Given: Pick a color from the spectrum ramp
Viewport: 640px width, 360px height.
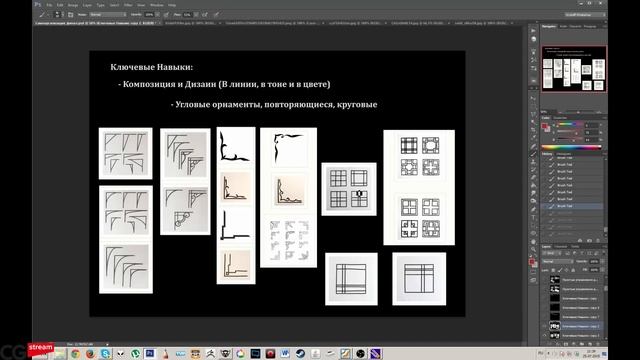Looking at the screenshot, I should pyautogui.click(x=571, y=148).
